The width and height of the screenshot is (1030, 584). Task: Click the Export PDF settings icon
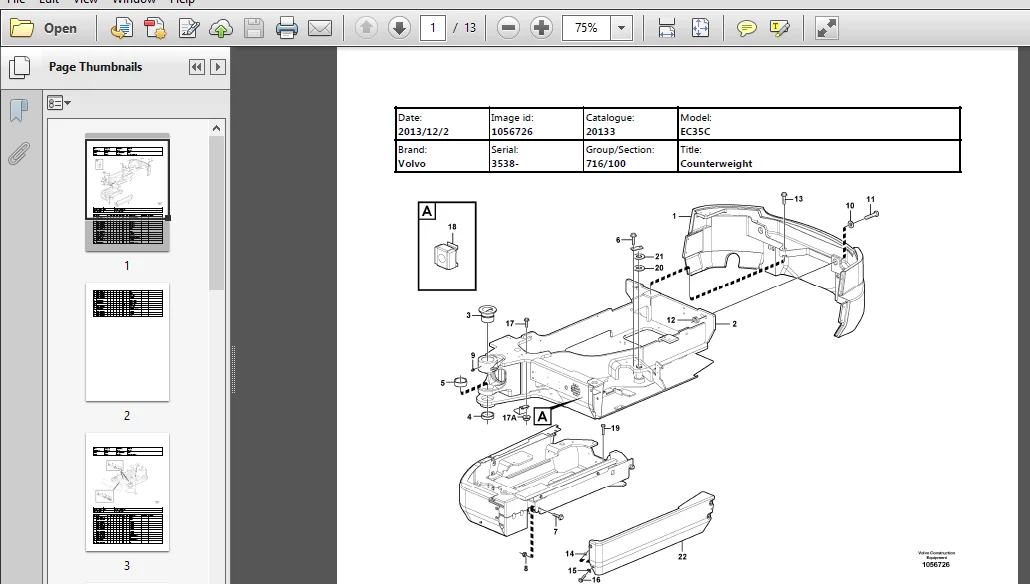[x=155, y=28]
